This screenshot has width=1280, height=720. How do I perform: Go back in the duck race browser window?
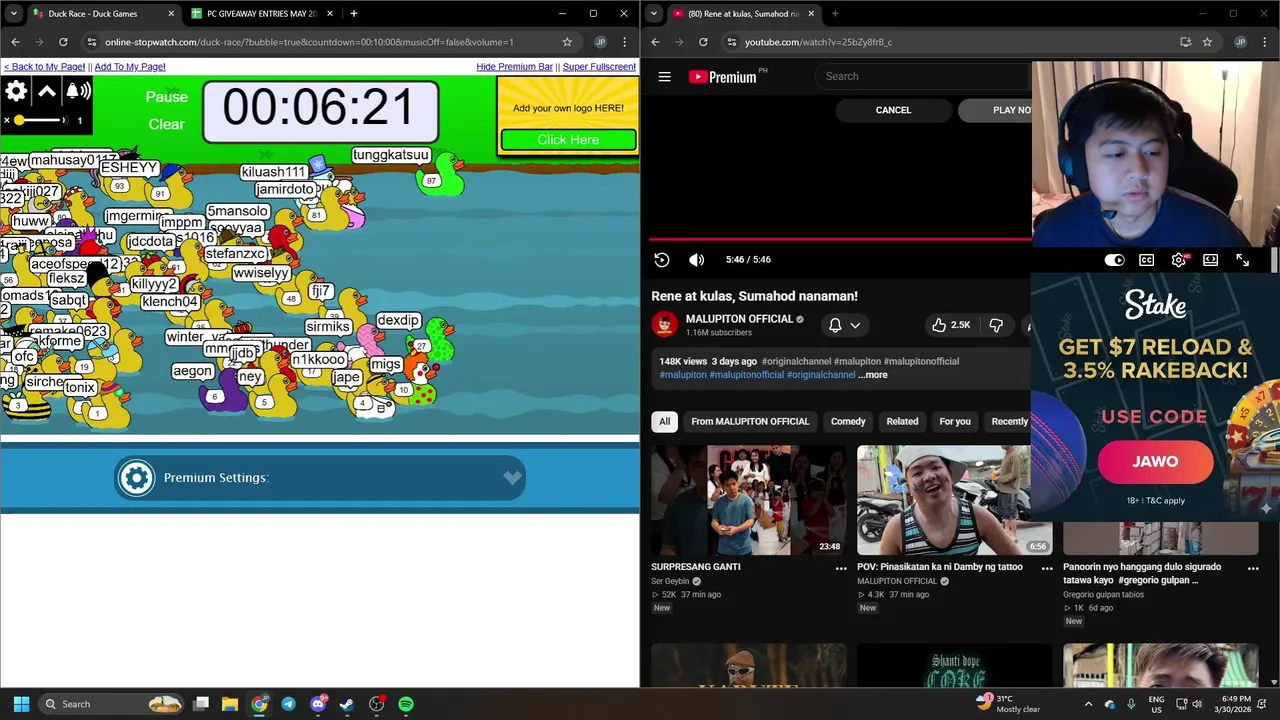pyautogui.click(x=15, y=42)
